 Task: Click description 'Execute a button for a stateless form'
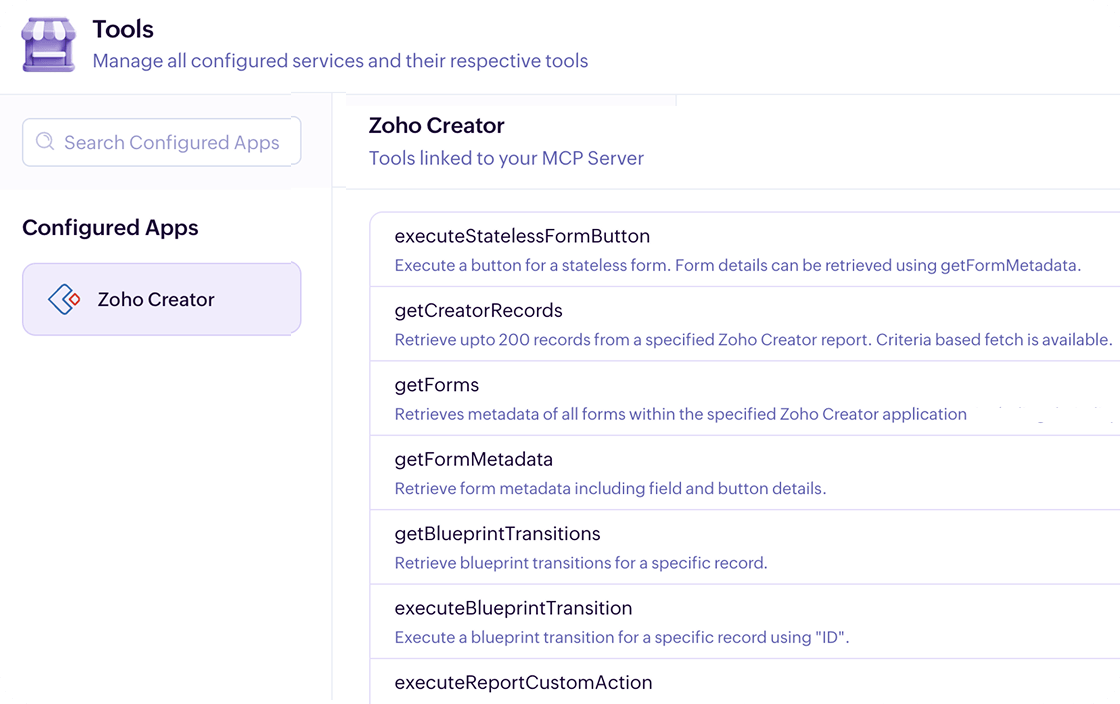738,266
